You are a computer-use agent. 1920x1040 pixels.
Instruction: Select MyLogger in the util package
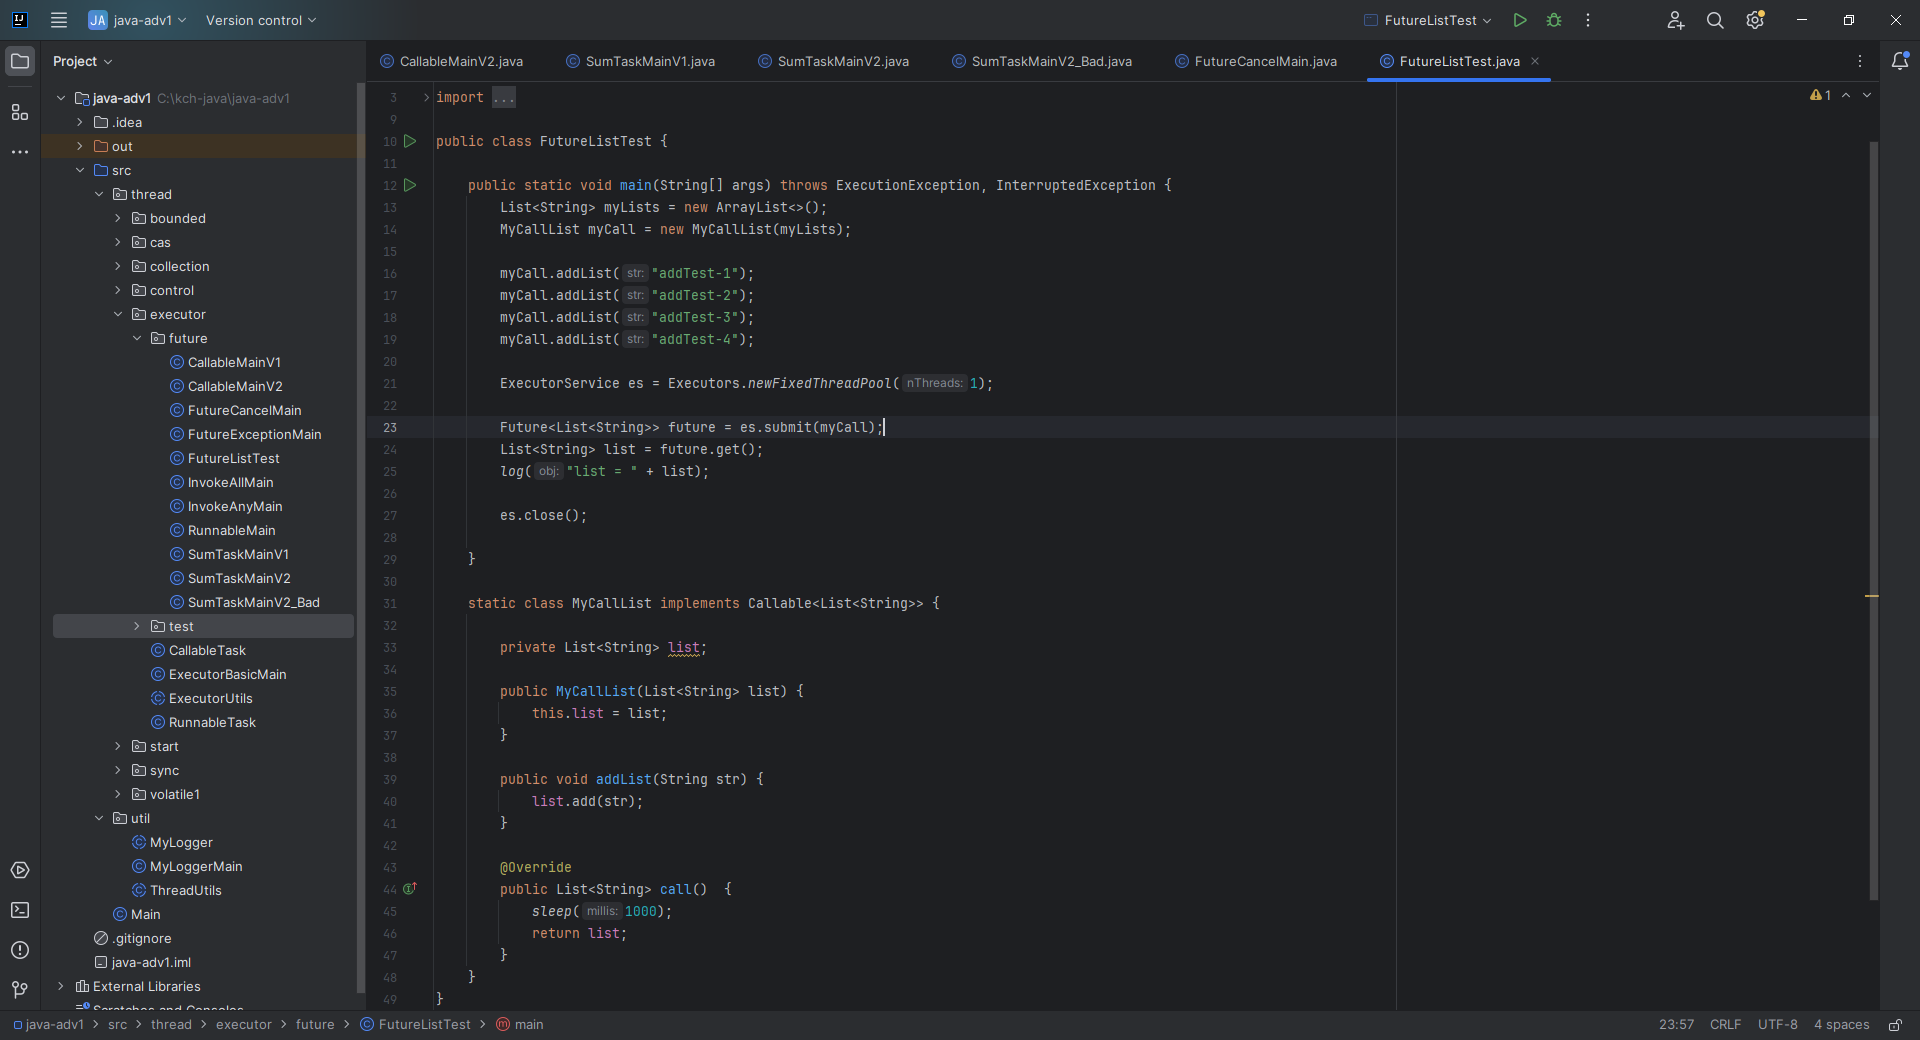pyautogui.click(x=172, y=842)
